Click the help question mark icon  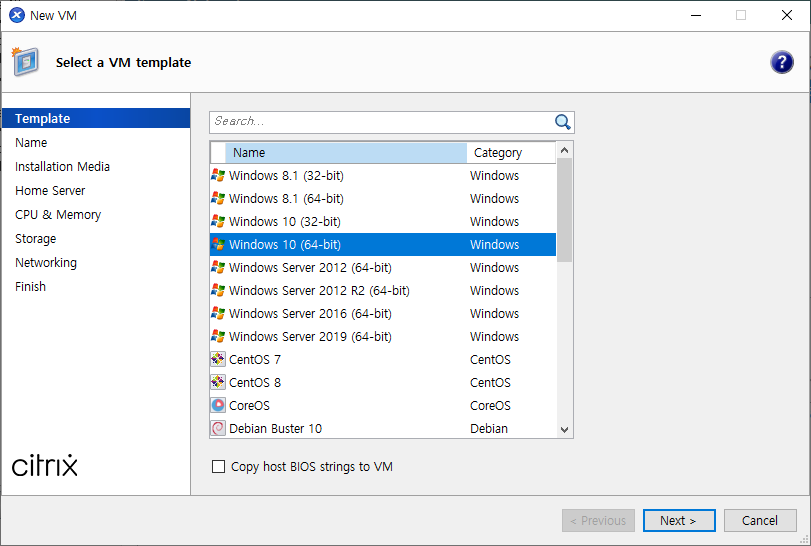pyautogui.click(x=782, y=63)
